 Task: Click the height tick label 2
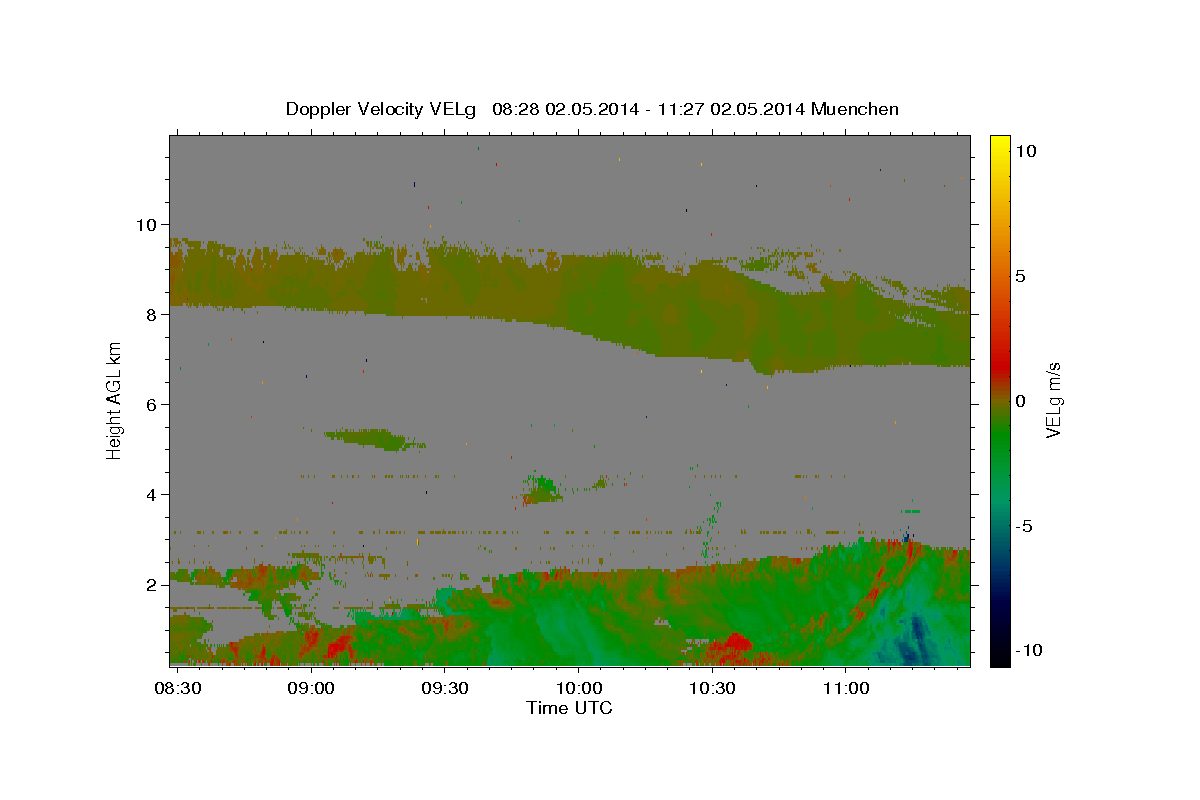(x=150, y=584)
